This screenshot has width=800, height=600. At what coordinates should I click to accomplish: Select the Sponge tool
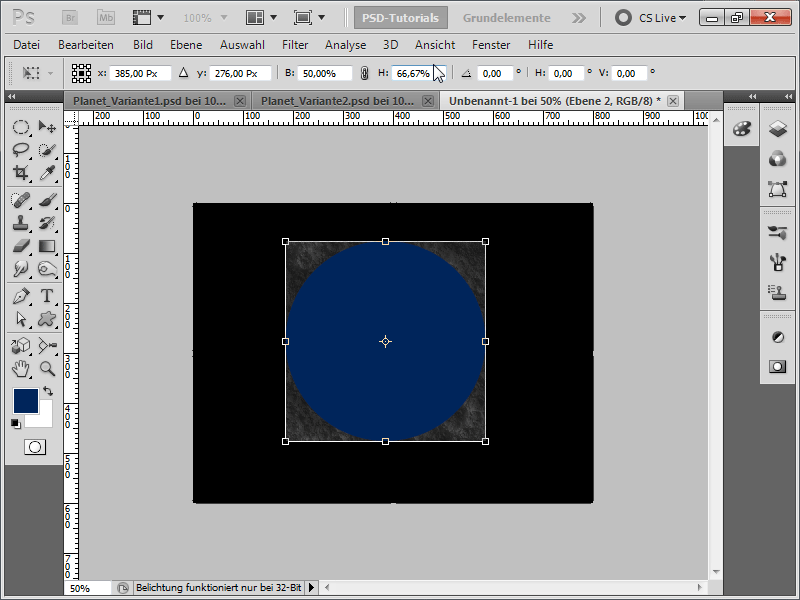coord(47,269)
